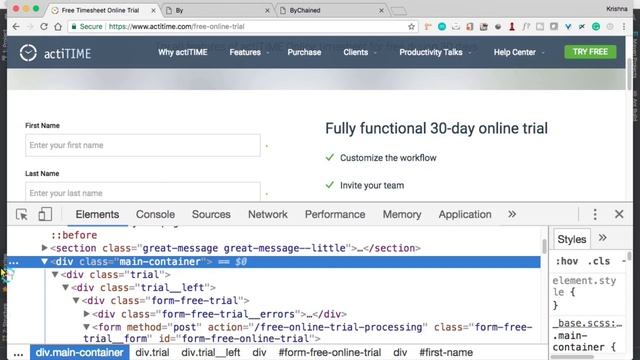Click the breadcrumb leading ellipsis
This screenshot has height=360, width=640.
[x=18, y=353]
